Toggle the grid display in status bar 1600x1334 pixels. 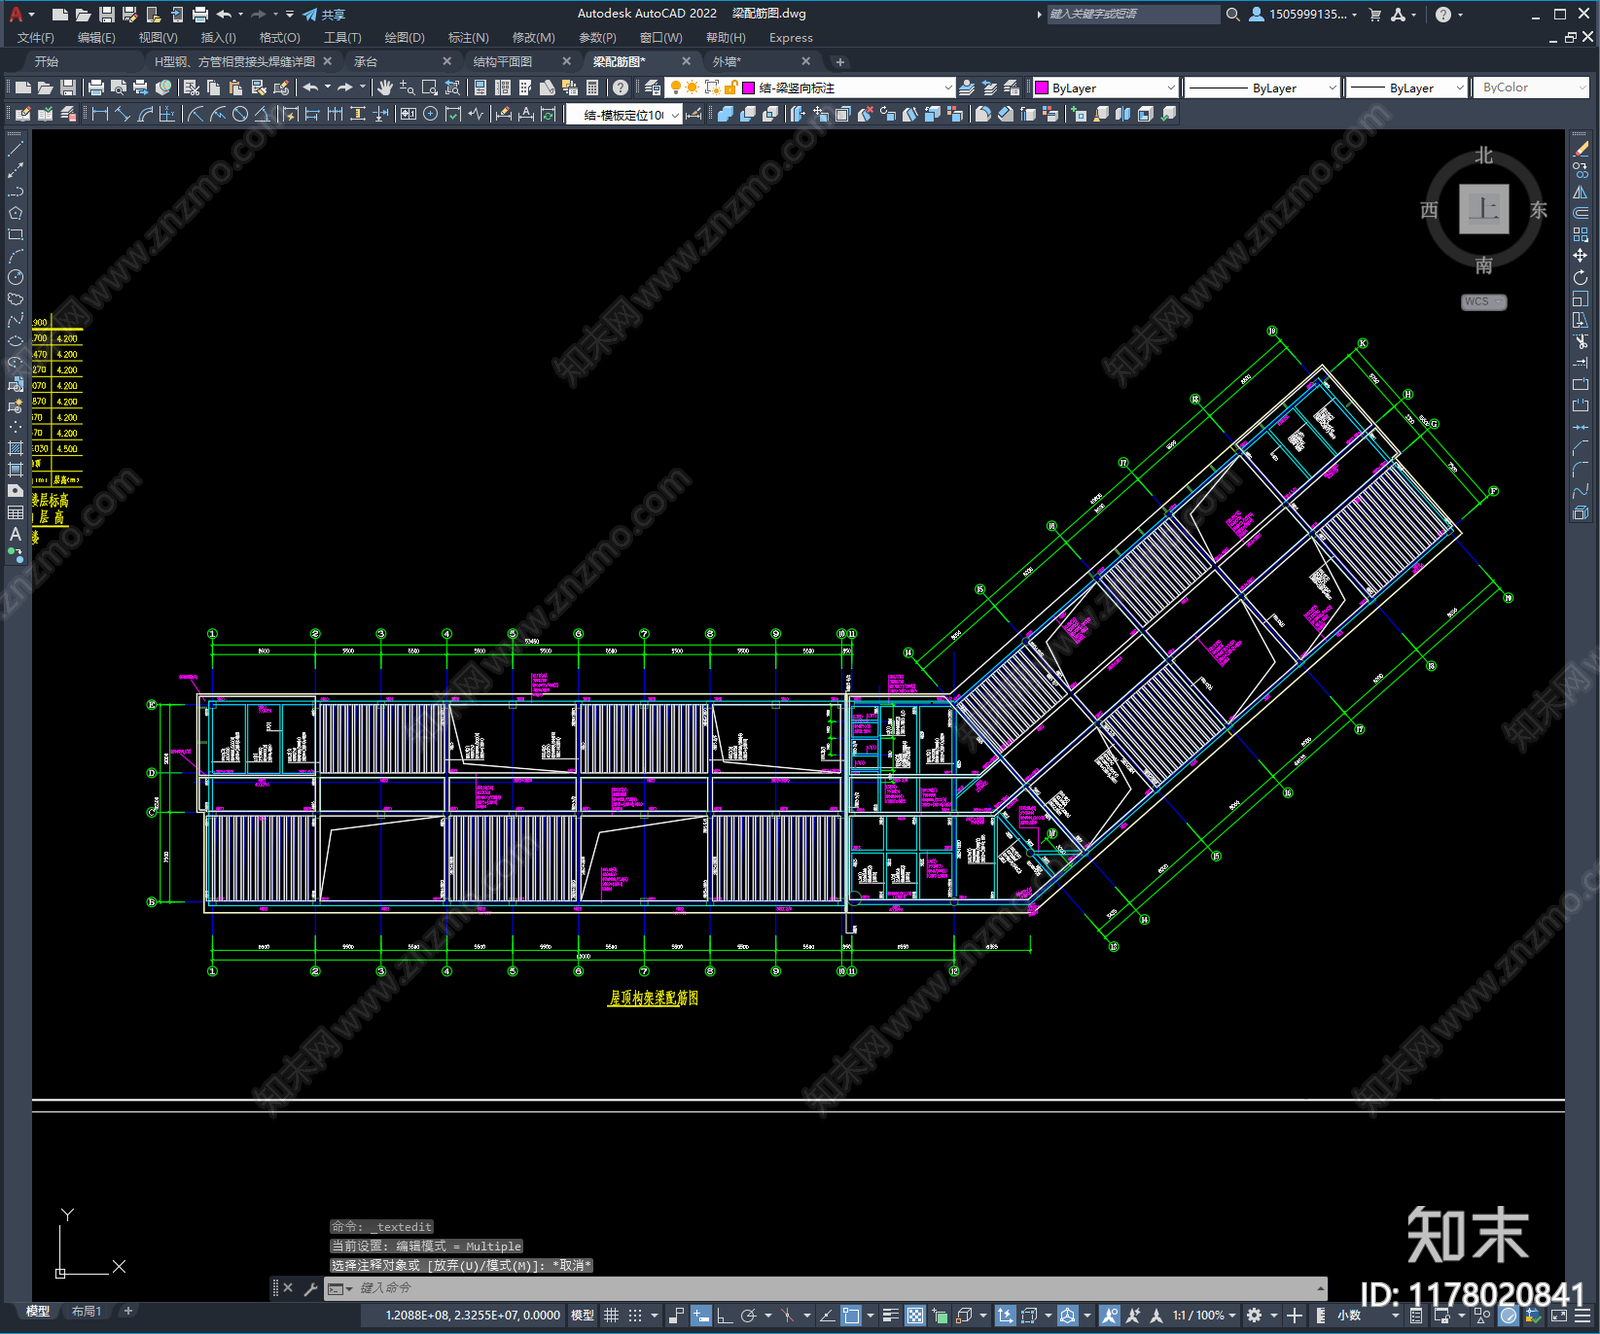click(x=611, y=1315)
